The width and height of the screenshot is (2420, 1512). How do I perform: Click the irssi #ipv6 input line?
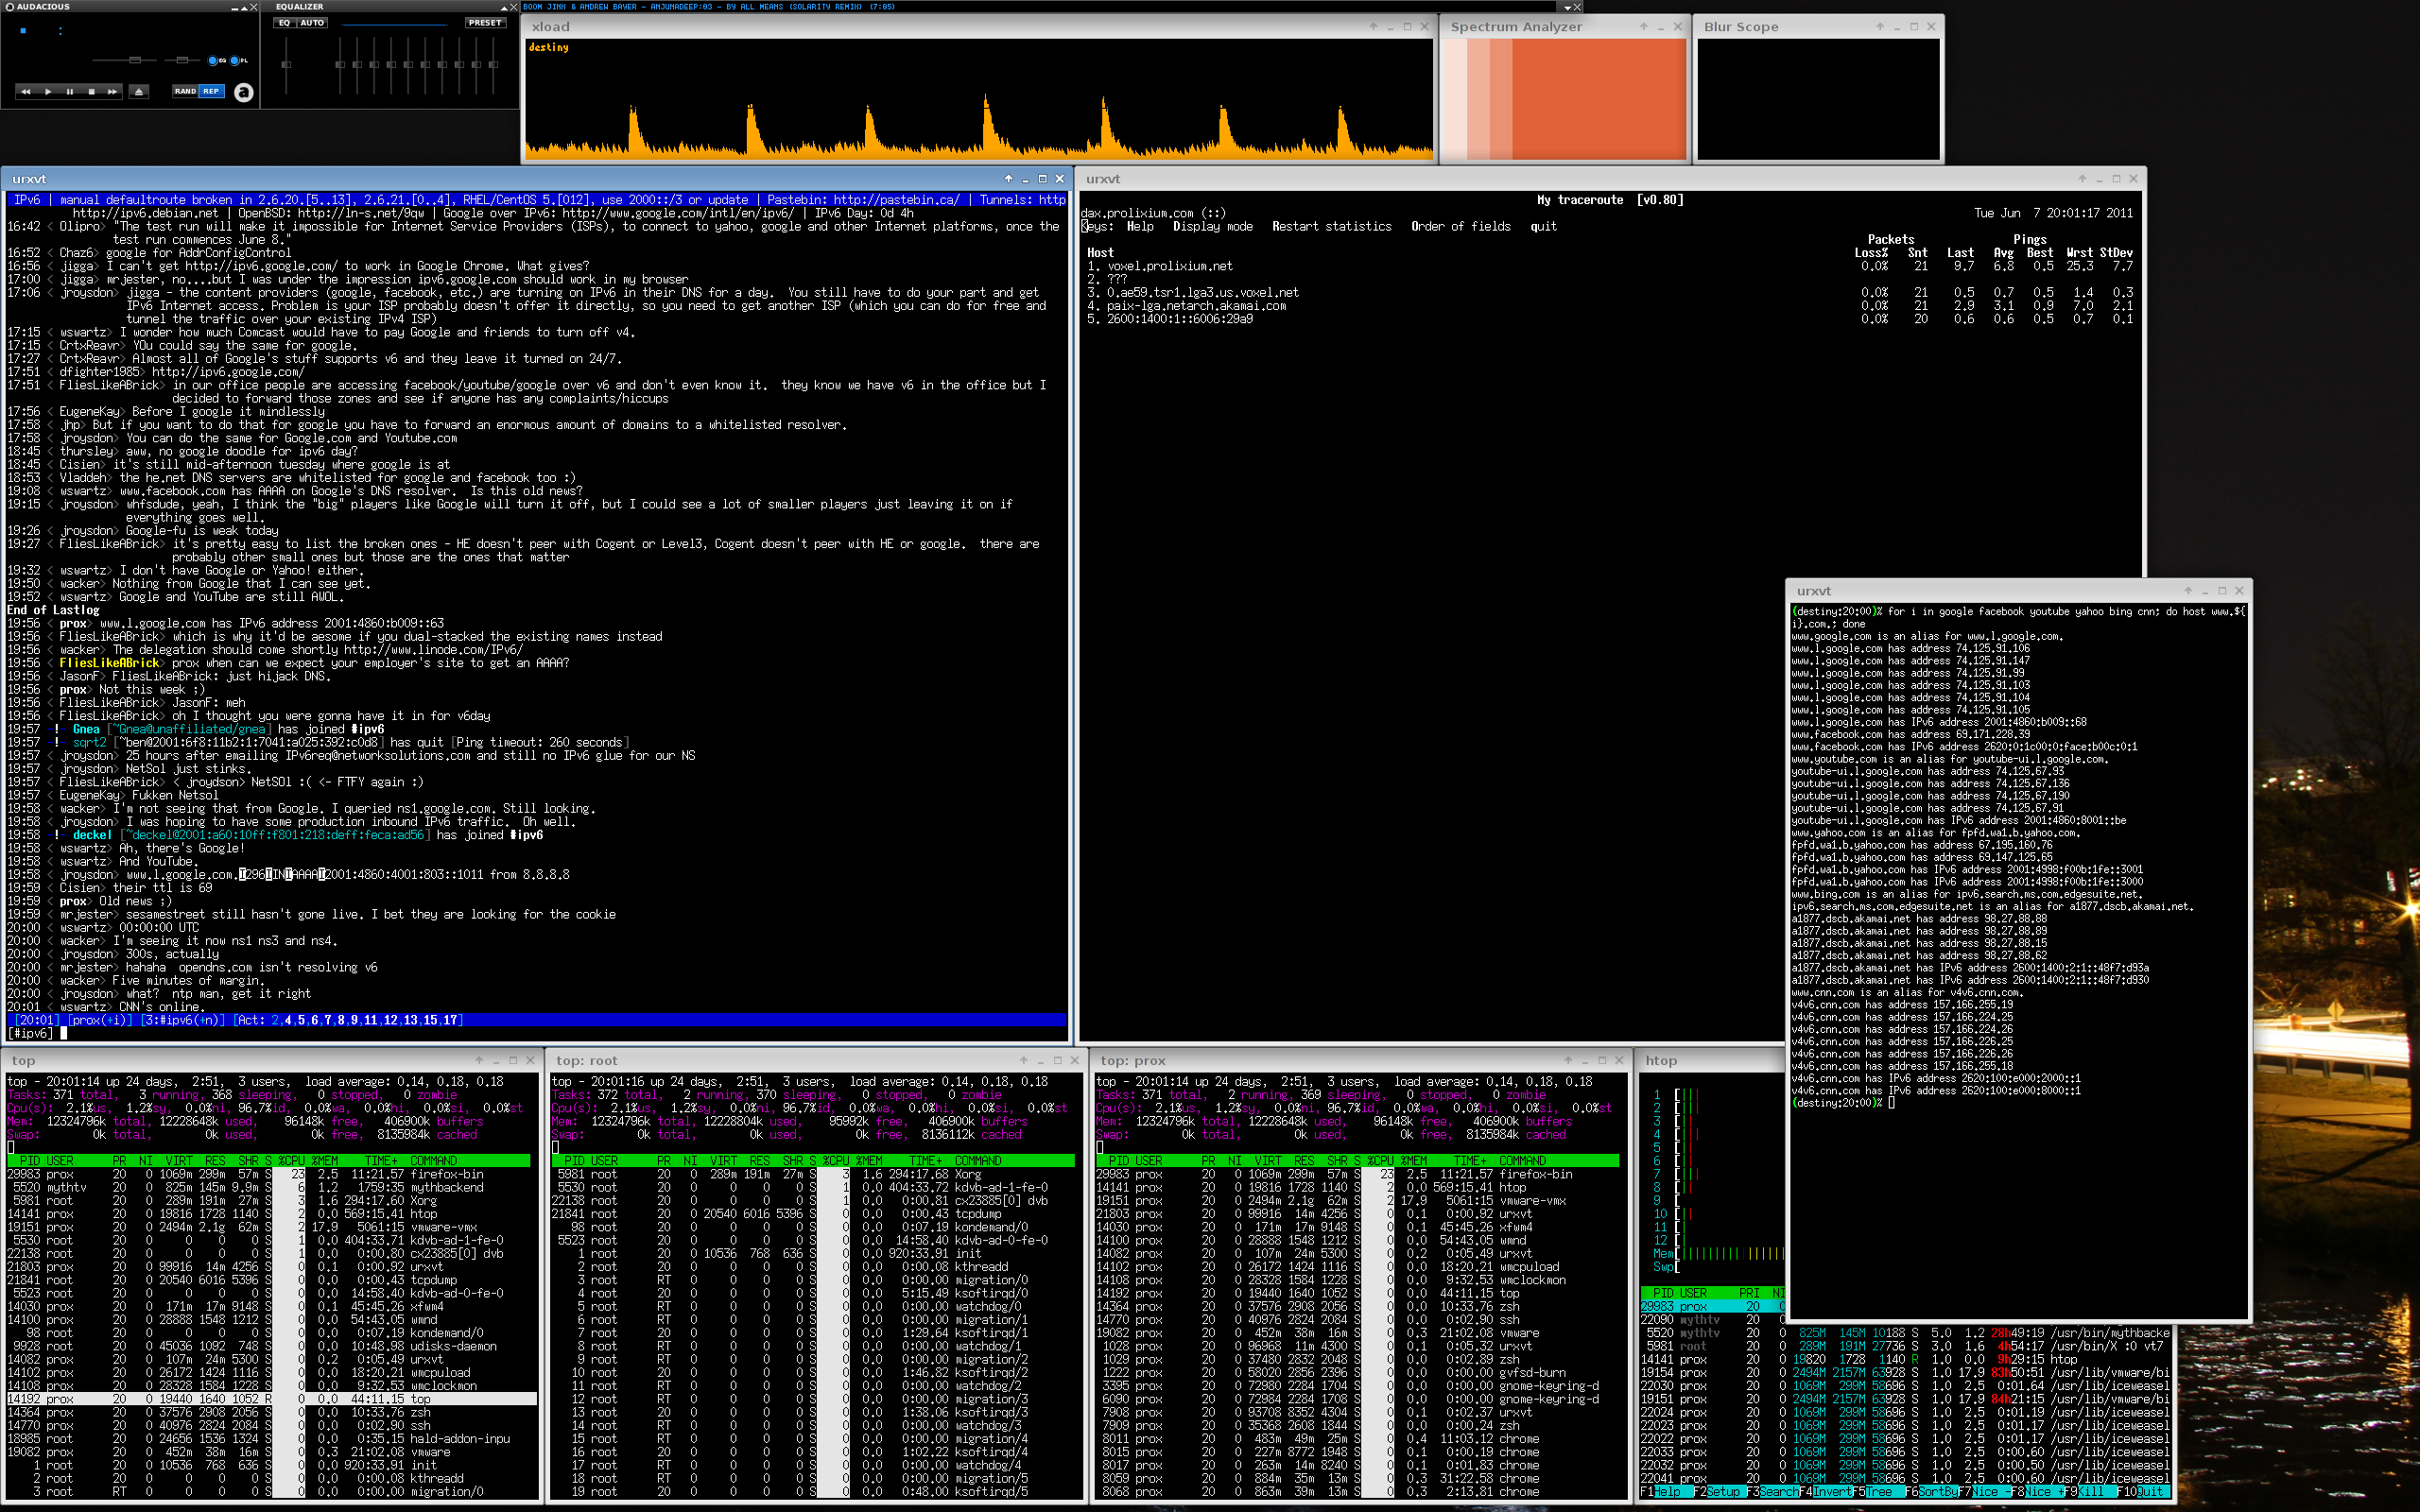coord(537,1033)
